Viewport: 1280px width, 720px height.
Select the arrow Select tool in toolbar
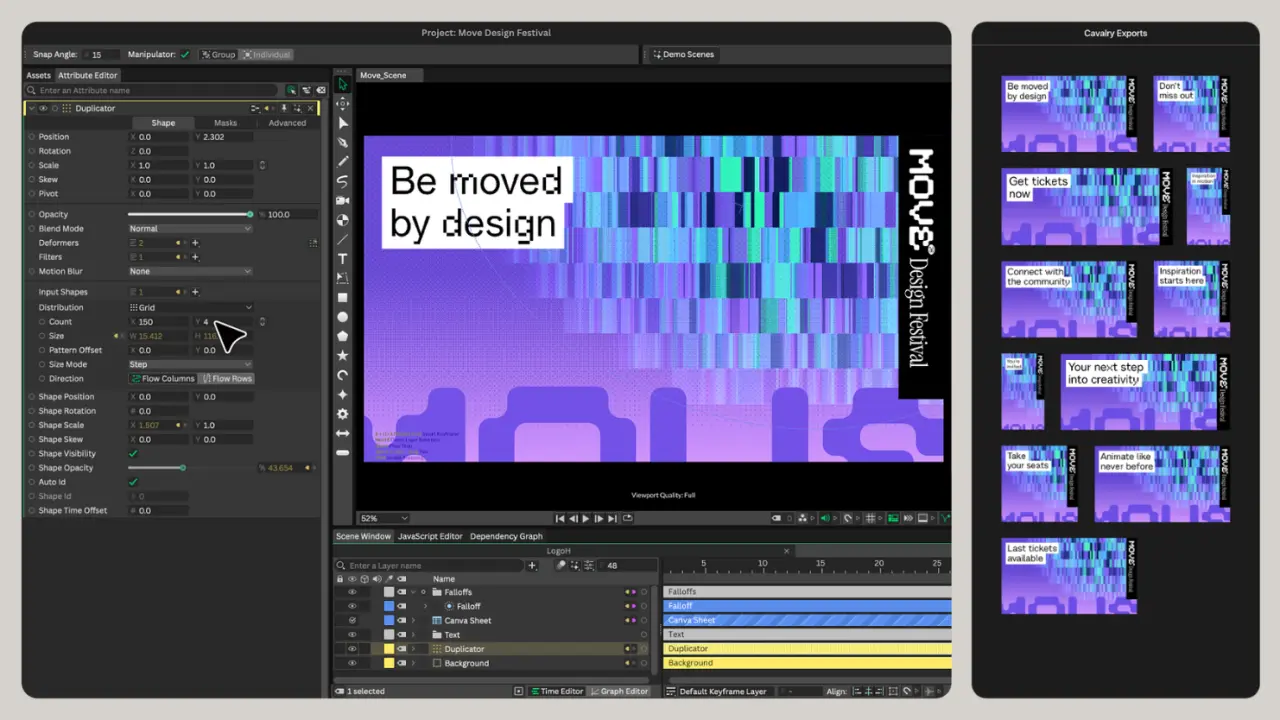tap(343, 84)
